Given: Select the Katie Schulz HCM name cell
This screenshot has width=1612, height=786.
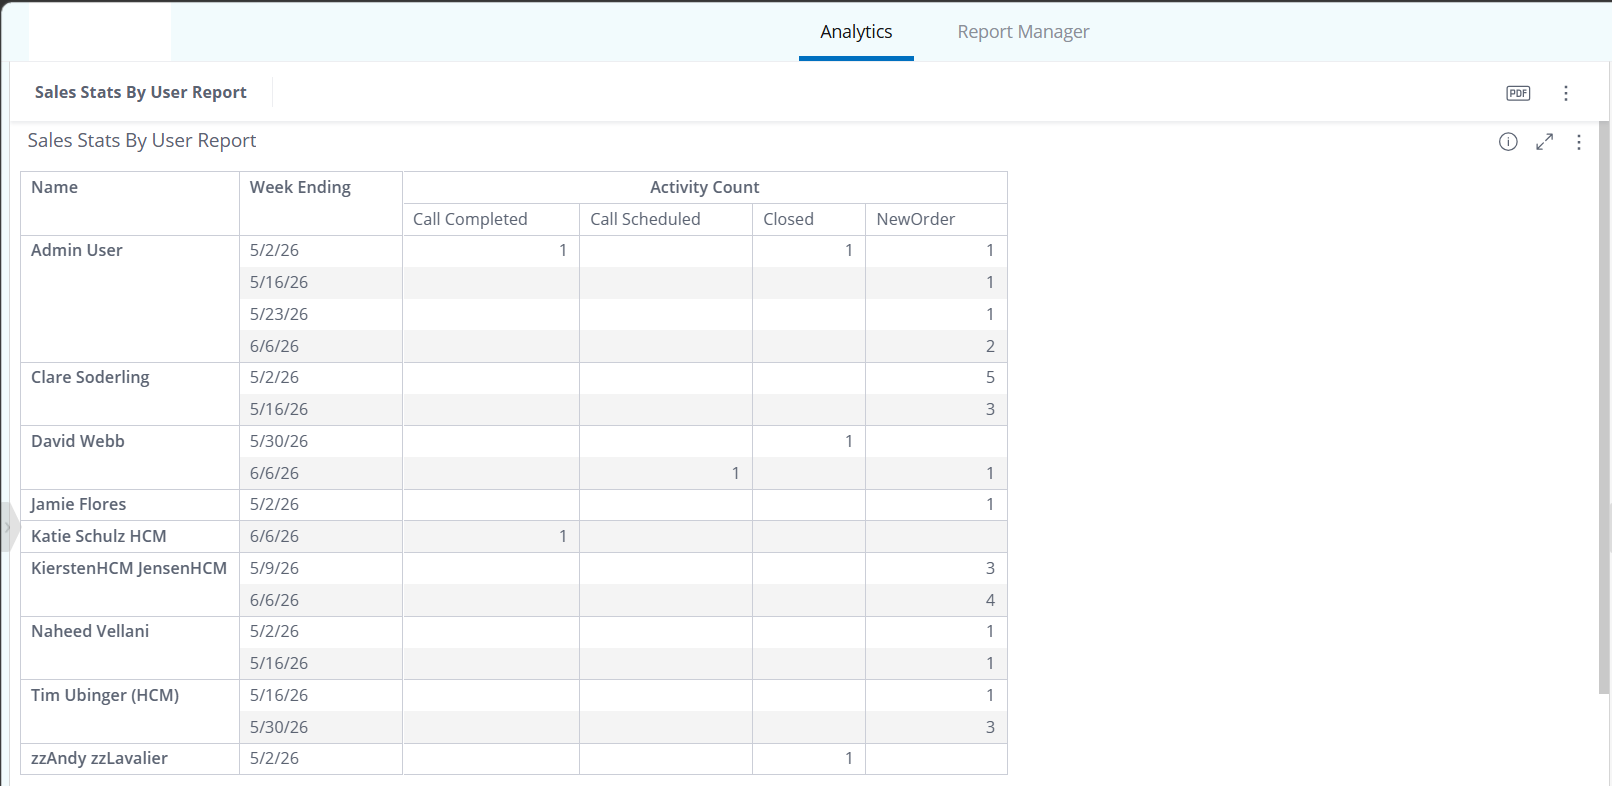Looking at the screenshot, I should 130,536.
